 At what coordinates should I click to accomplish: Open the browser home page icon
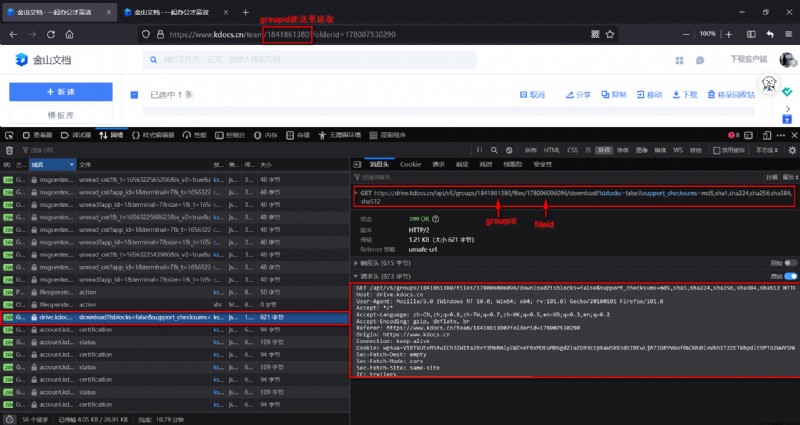point(69,35)
